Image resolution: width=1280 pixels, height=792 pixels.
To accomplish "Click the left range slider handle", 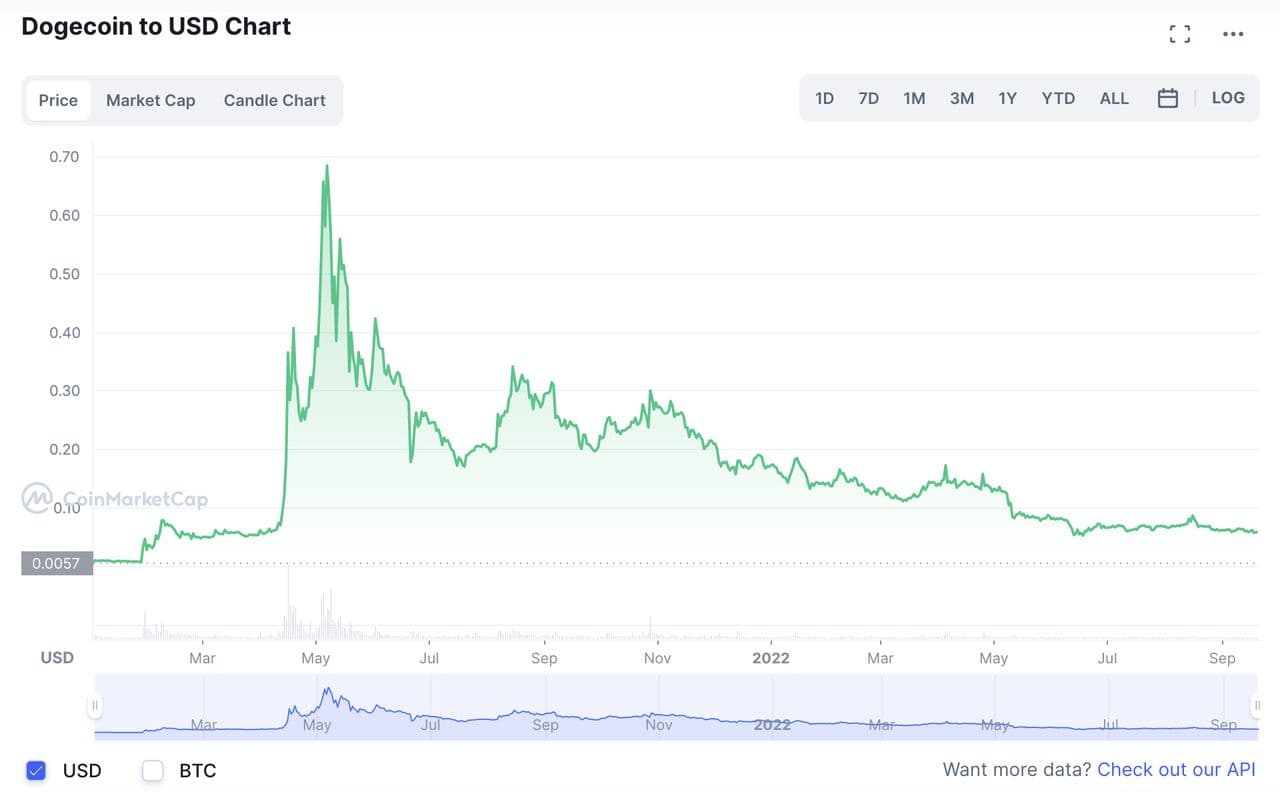I will click(x=95, y=706).
